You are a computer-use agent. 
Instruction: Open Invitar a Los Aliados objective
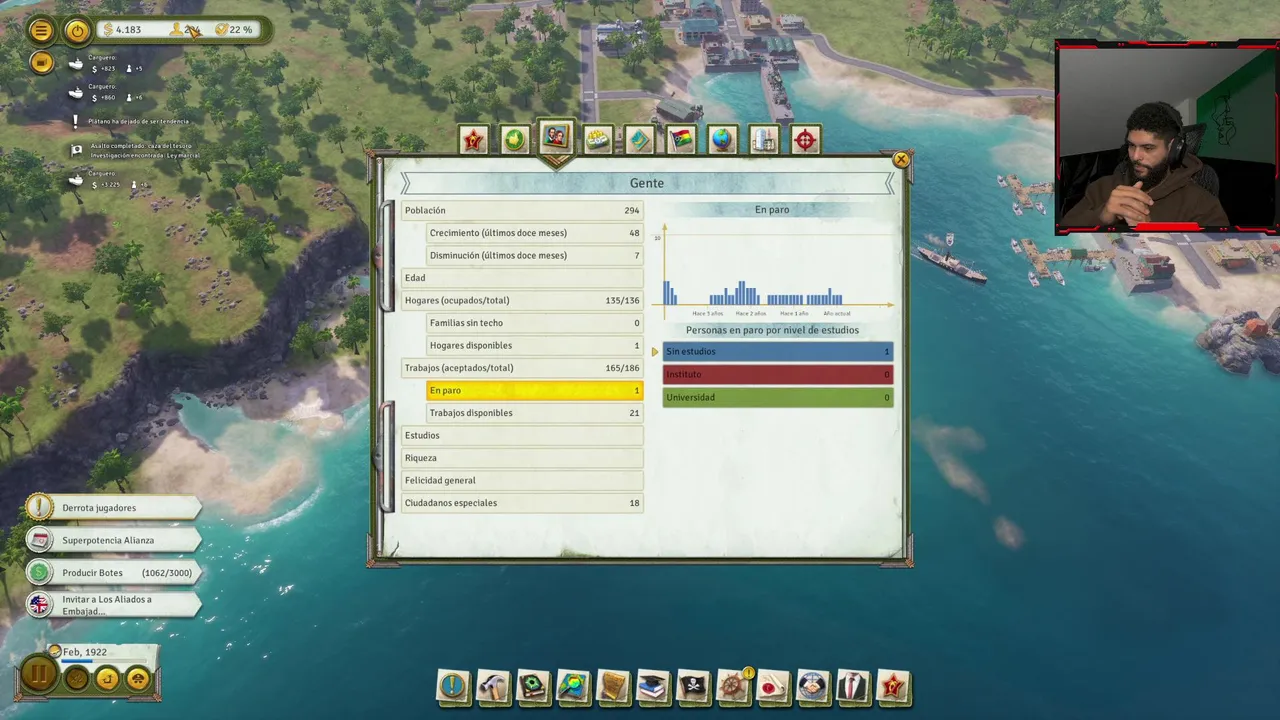[x=112, y=605]
